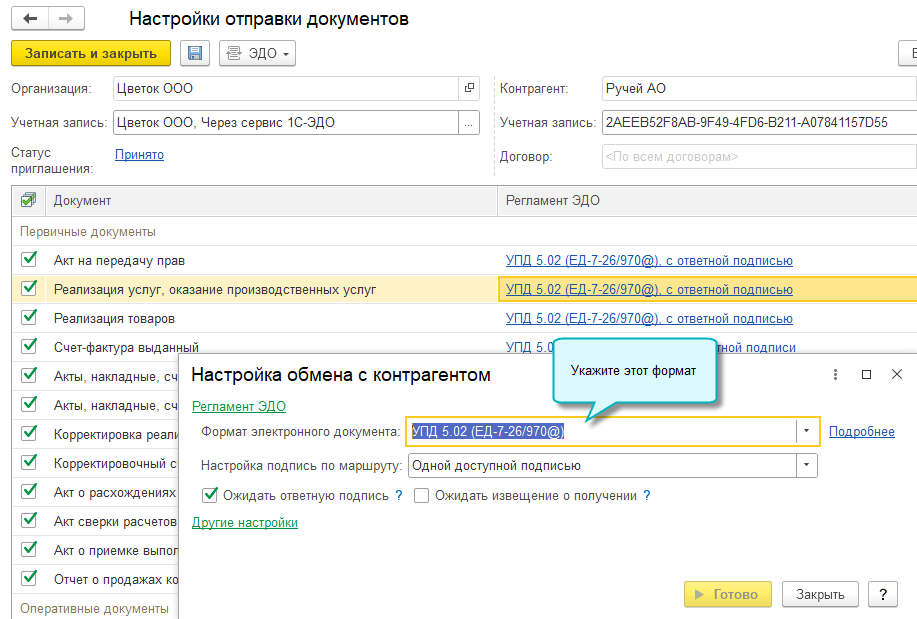The width and height of the screenshot is (917, 619).
Task: Open the dialog's three-dot options menu
Action: point(836,374)
